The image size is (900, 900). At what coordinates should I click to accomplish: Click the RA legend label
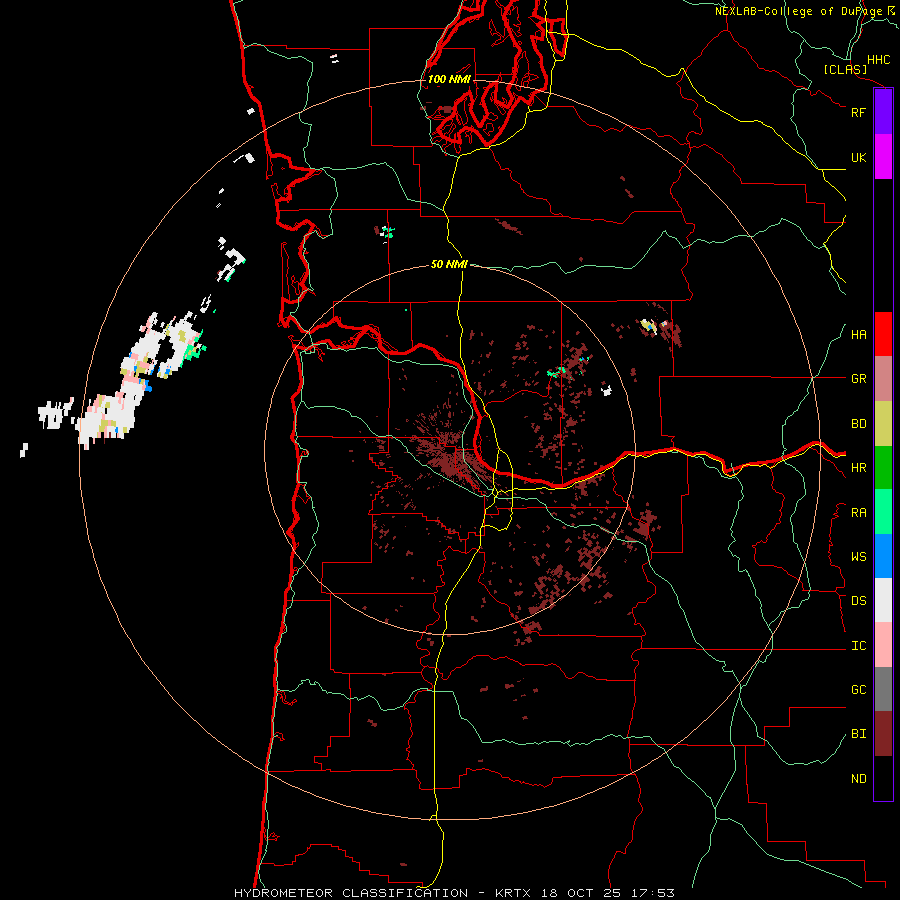tap(859, 513)
